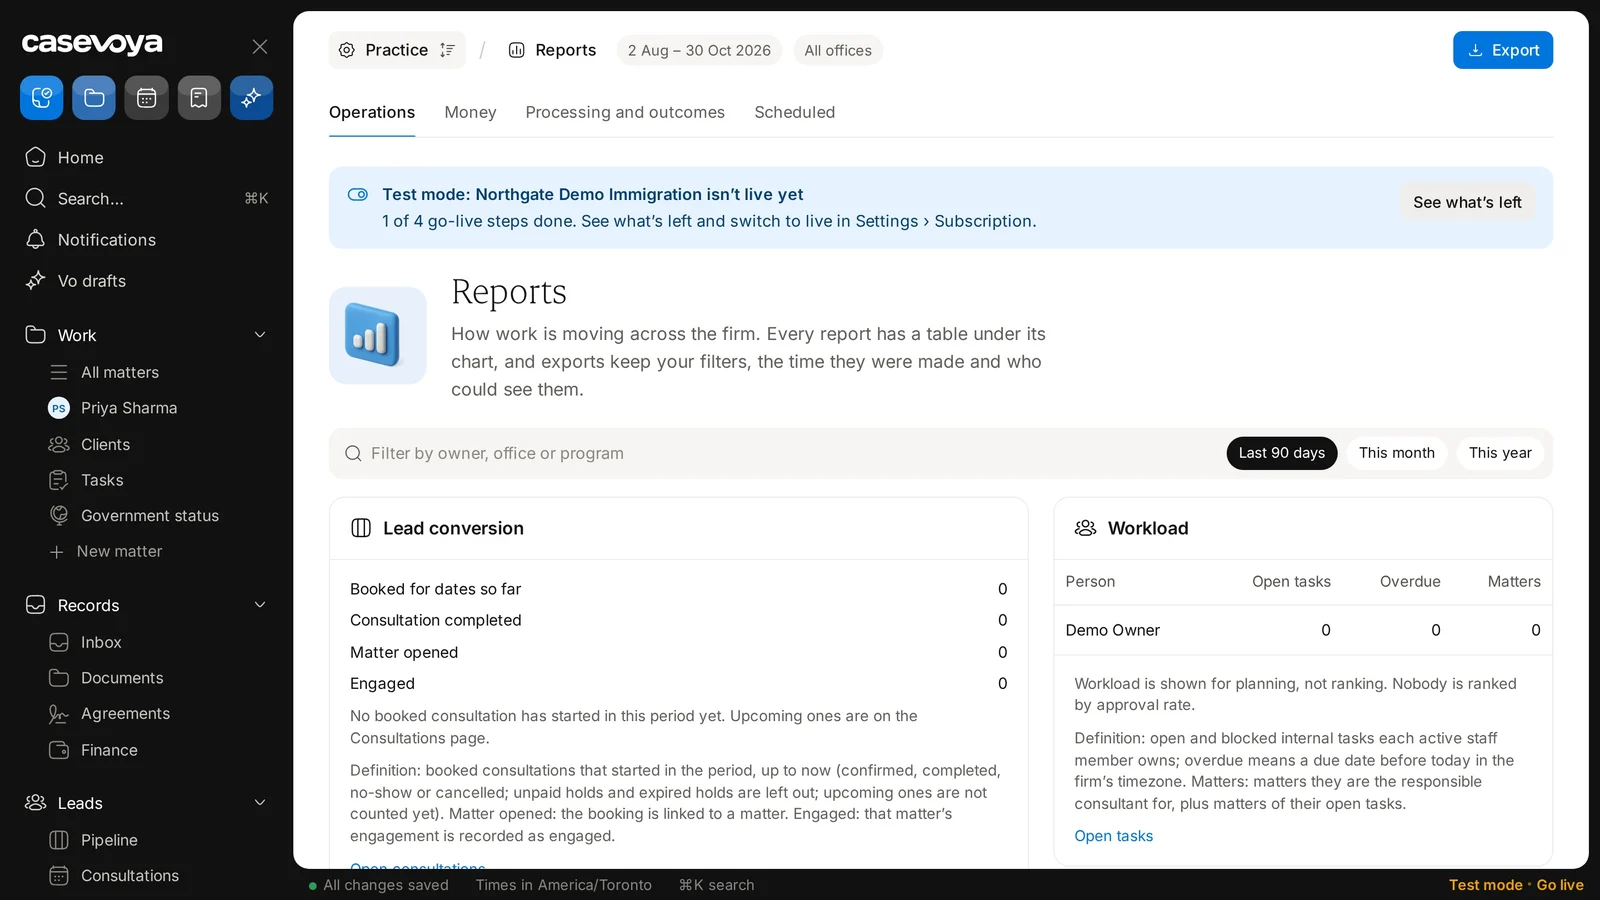1600x900 pixels.
Task: Select the Operations tab
Action: pos(372,112)
